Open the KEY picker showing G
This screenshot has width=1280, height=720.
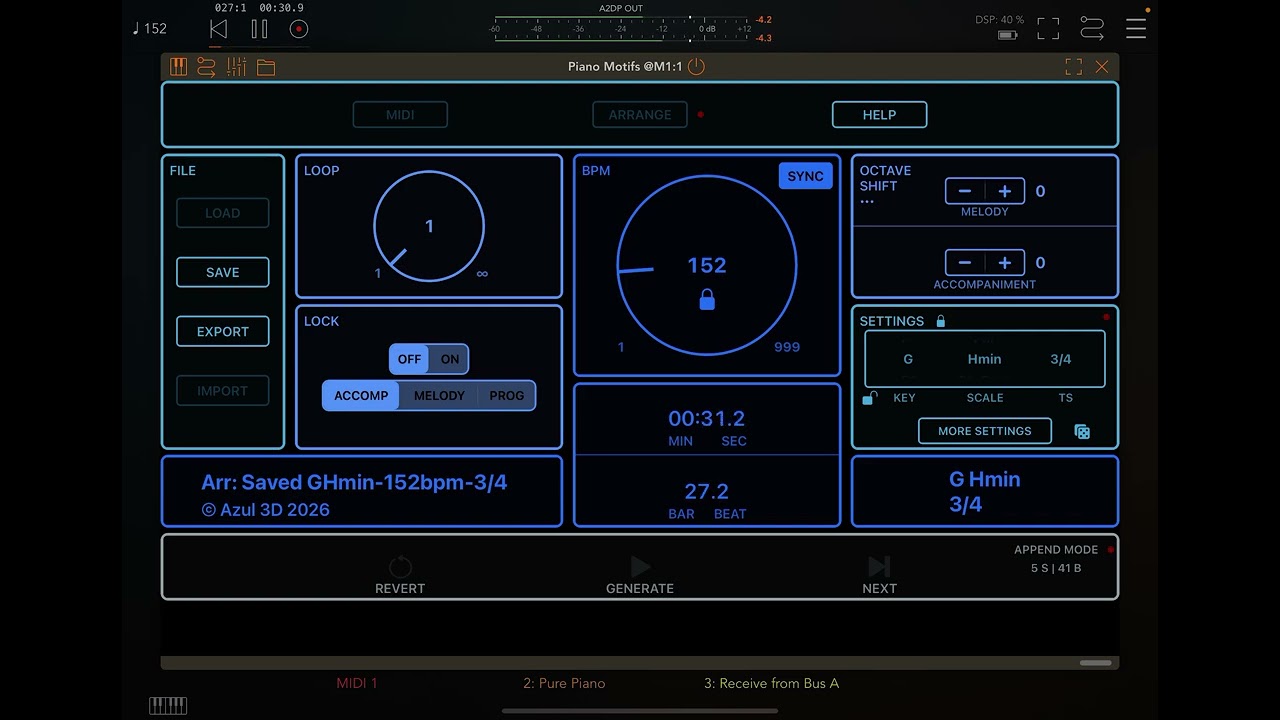pos(908,359)
